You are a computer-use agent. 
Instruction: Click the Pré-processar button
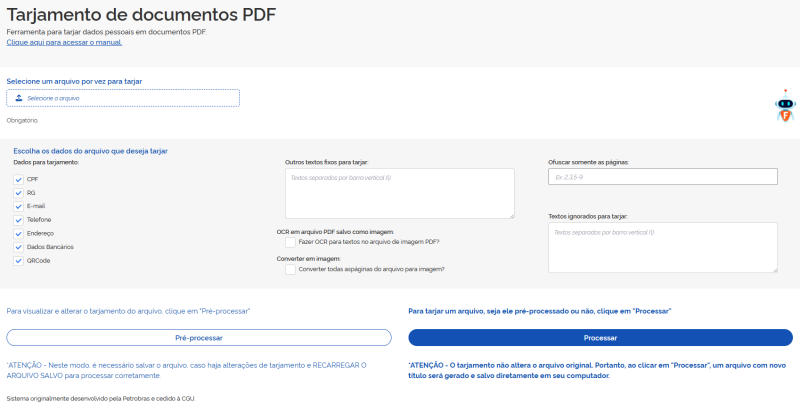coord(199,338)
